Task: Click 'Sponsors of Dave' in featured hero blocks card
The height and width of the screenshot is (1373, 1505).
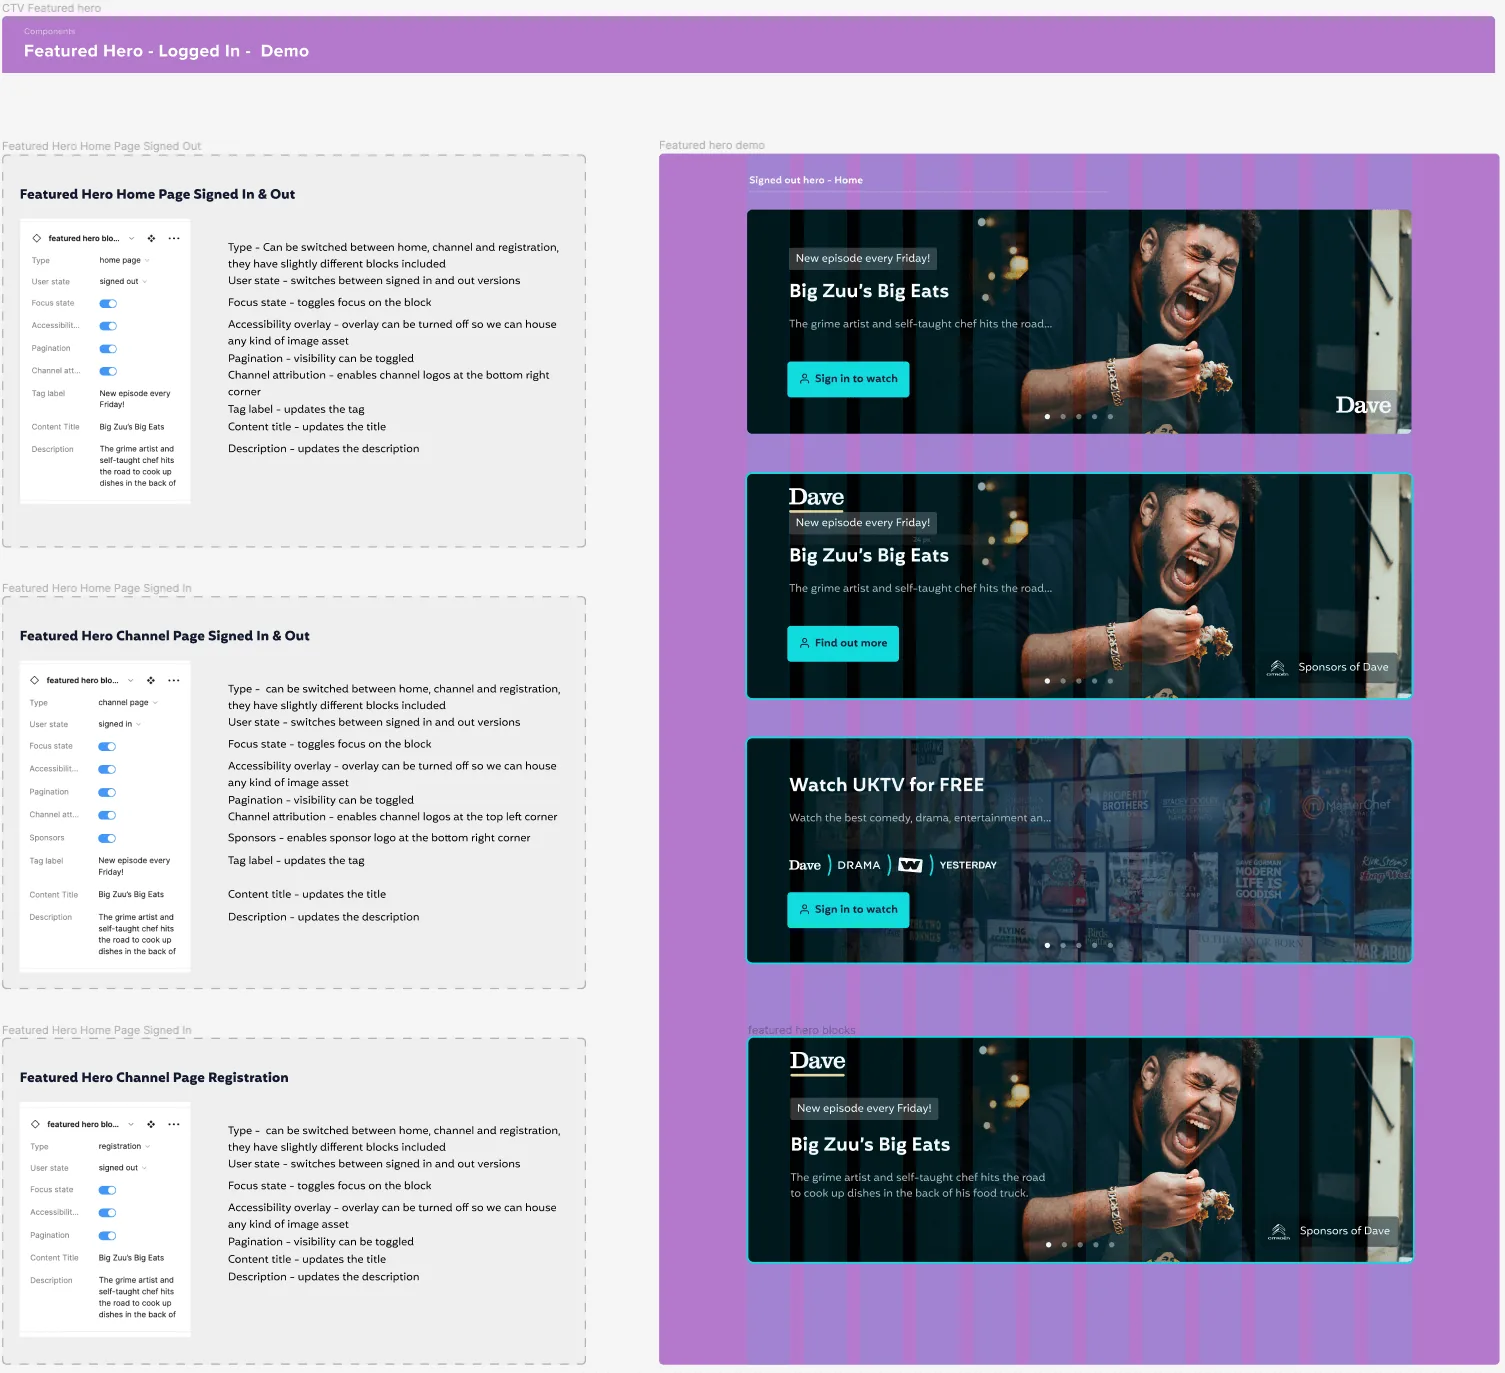Action: click(1344, 1231)
